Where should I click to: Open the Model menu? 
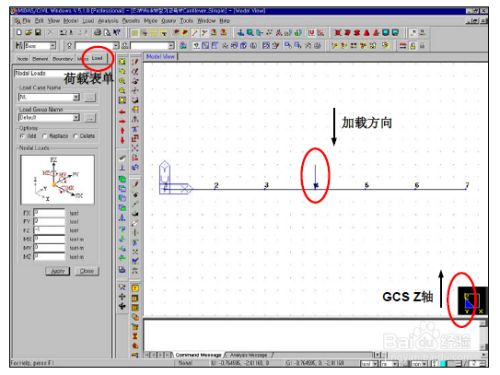(70, 21)
